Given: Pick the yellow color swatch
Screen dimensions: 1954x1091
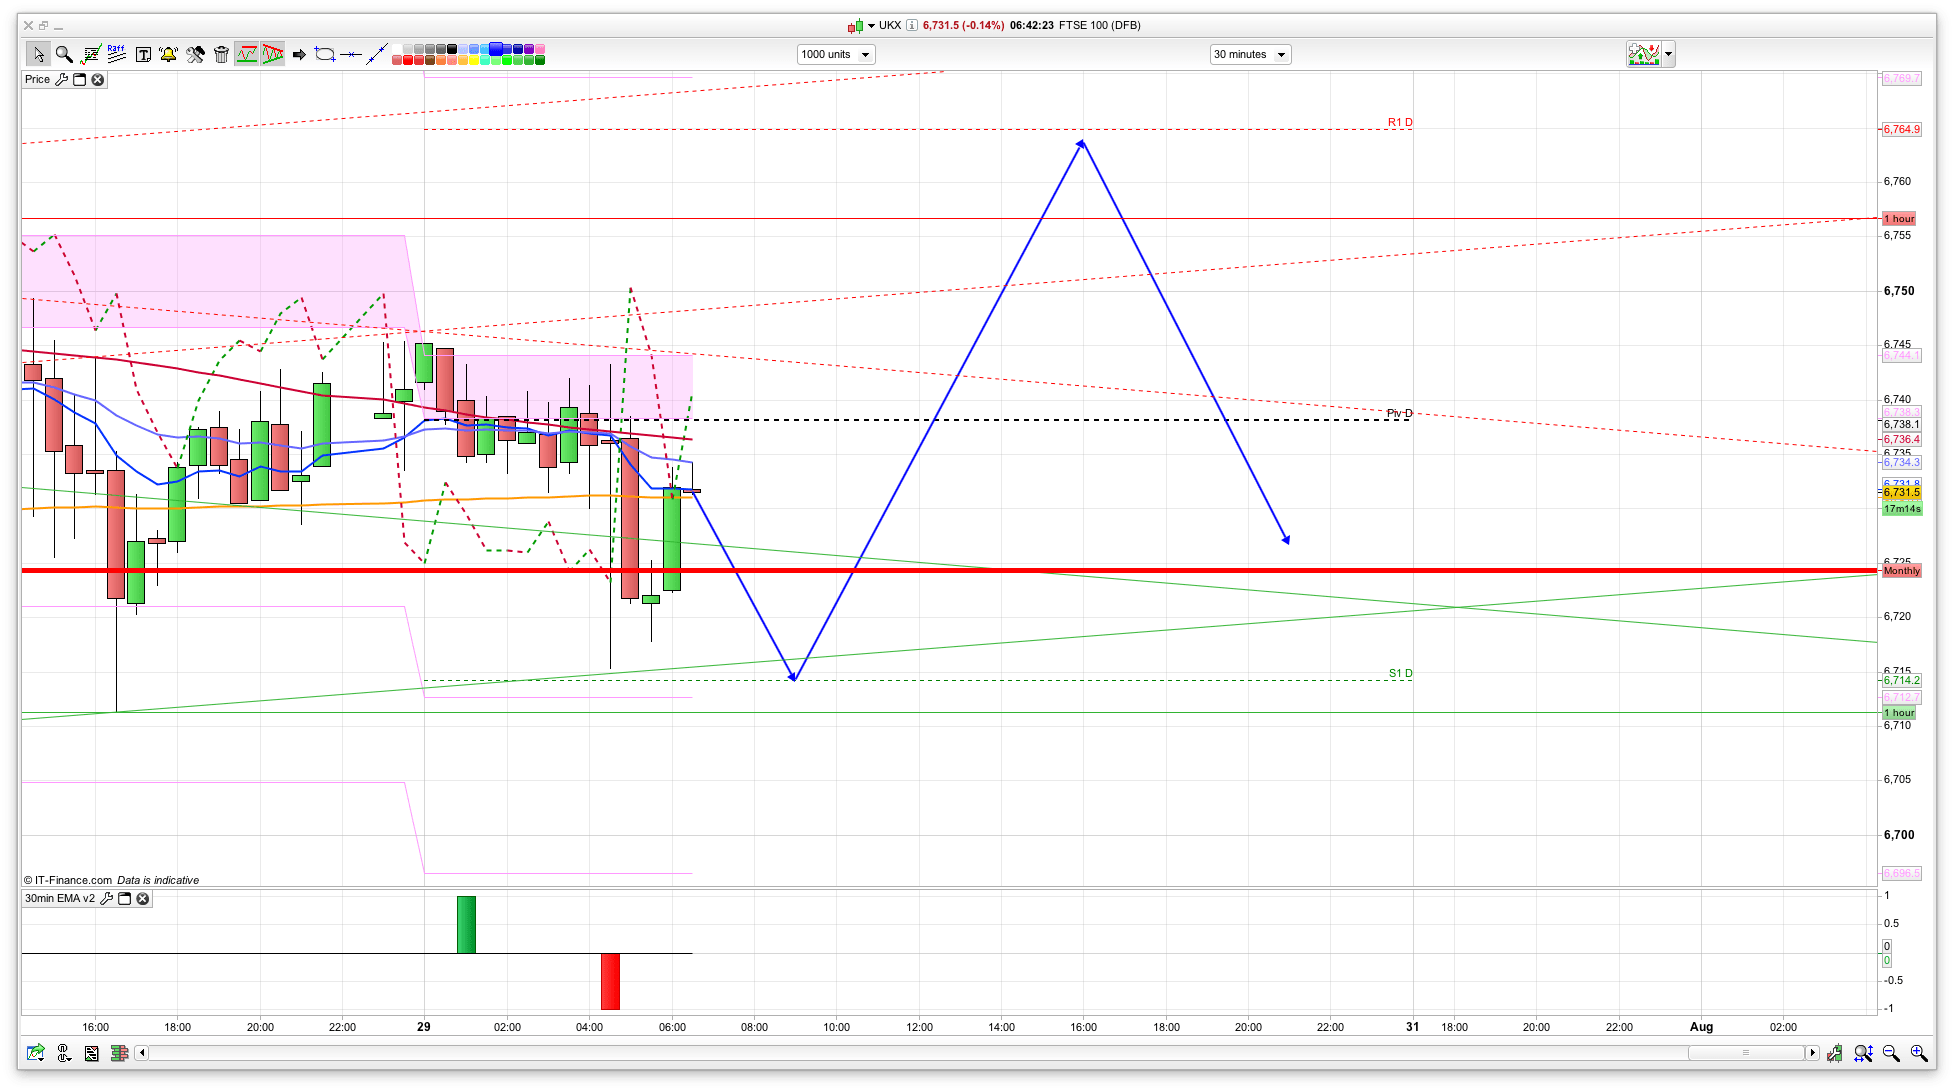Looking at the screenshot, I should [474, 60].
